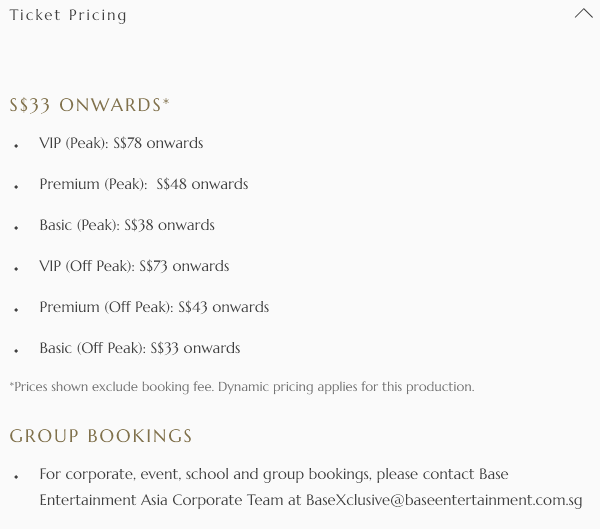Click the bullet beside VIP (Off Peak)
Screen dimensions: 600x529
click(16, 268)
